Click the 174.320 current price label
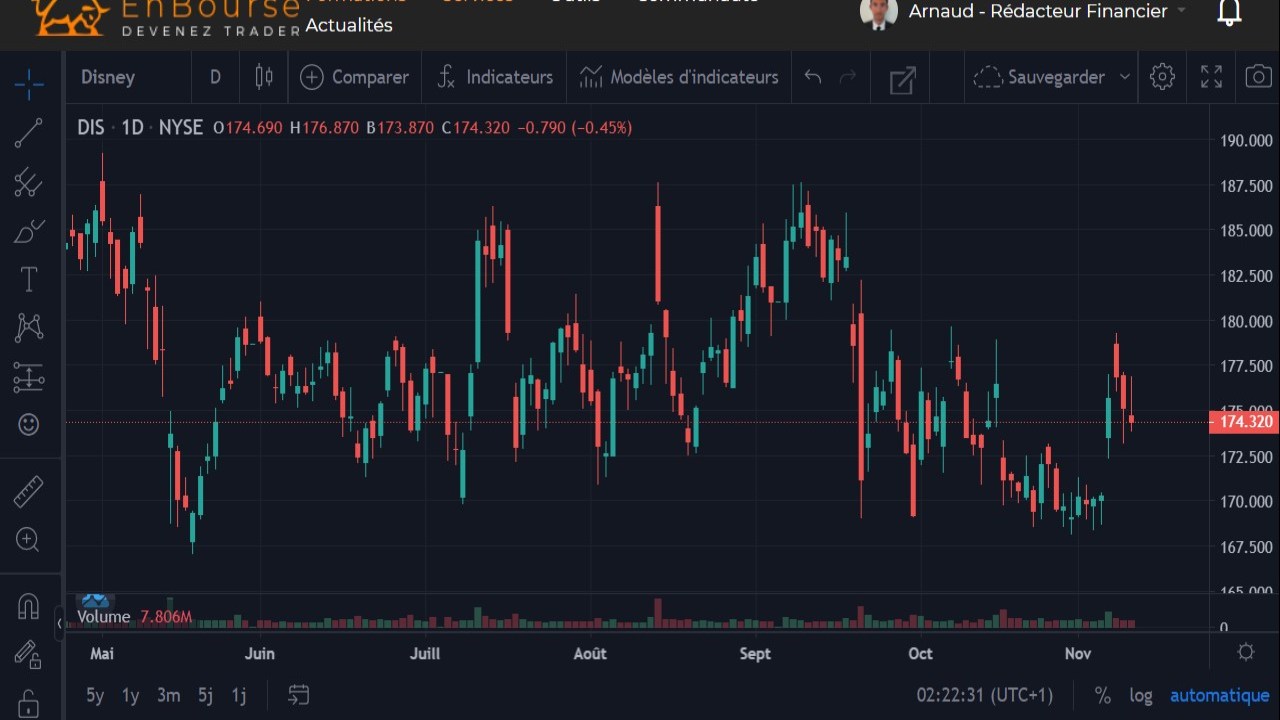1280x720 pixels. [x=1244, y=421]
